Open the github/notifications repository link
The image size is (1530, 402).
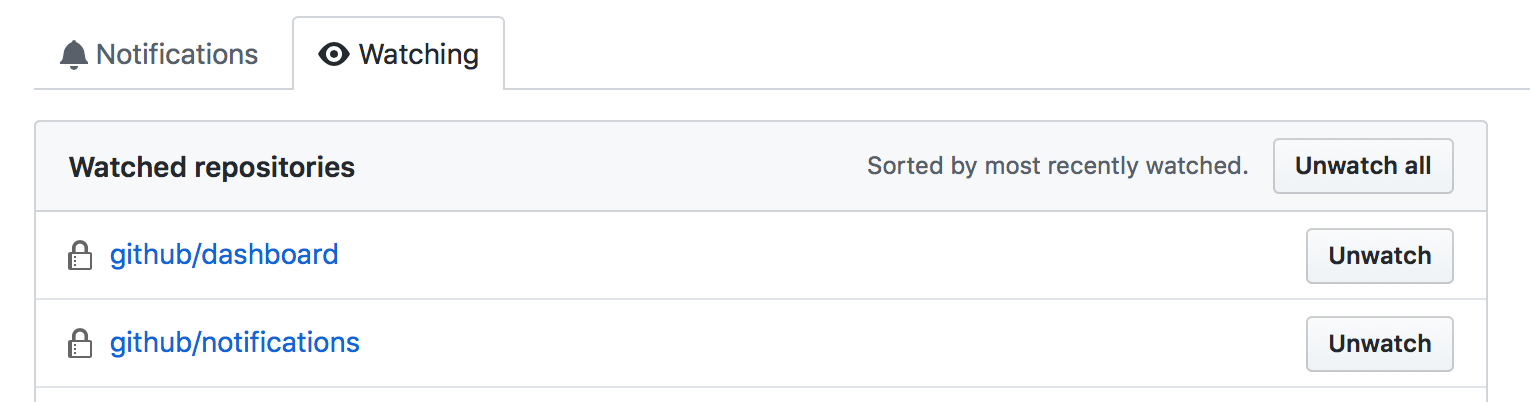point(234,343)
